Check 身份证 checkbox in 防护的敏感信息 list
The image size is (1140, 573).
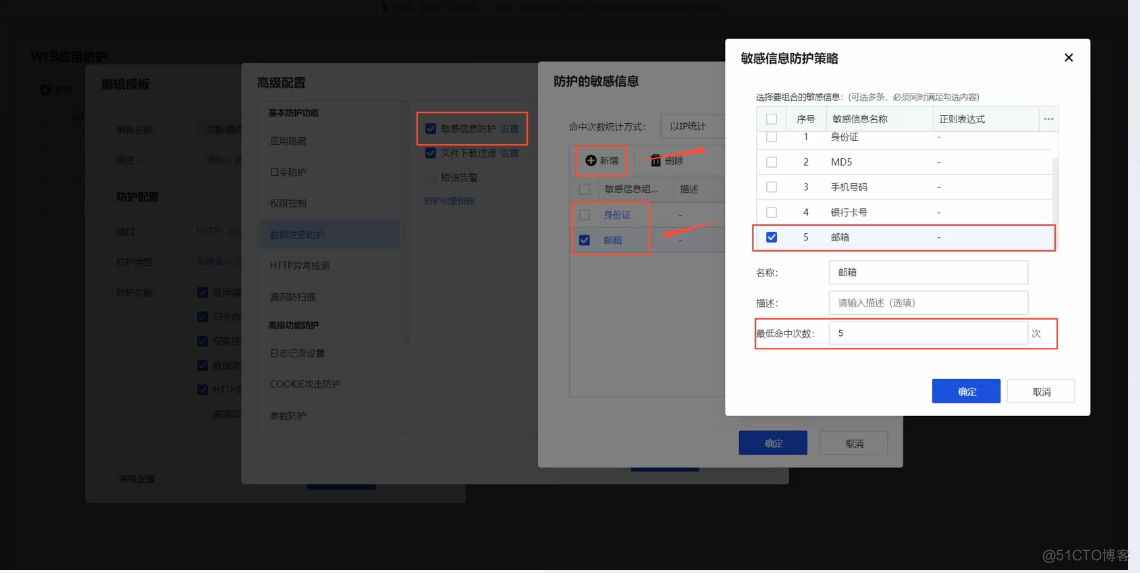[x=585, y=215]
